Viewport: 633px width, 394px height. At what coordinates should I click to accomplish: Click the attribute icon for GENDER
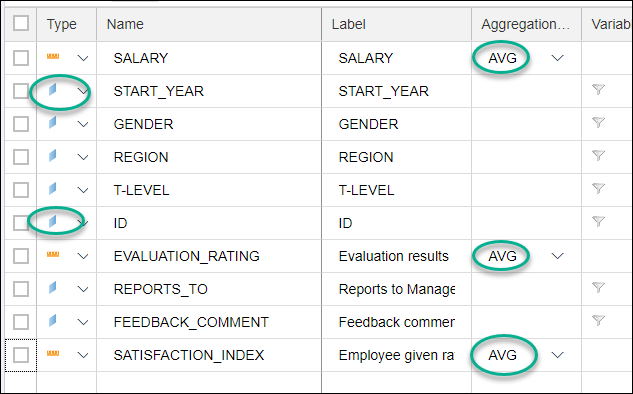[x=52, y=123]
